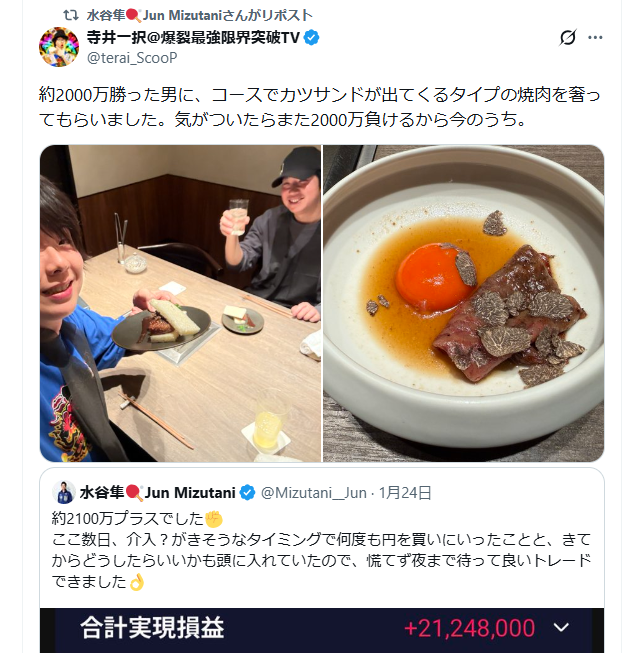This screenshot has width=633, height=653.
Task: Open quoted post text about 約2100万プラス
Action: click(x=321, y=550)
